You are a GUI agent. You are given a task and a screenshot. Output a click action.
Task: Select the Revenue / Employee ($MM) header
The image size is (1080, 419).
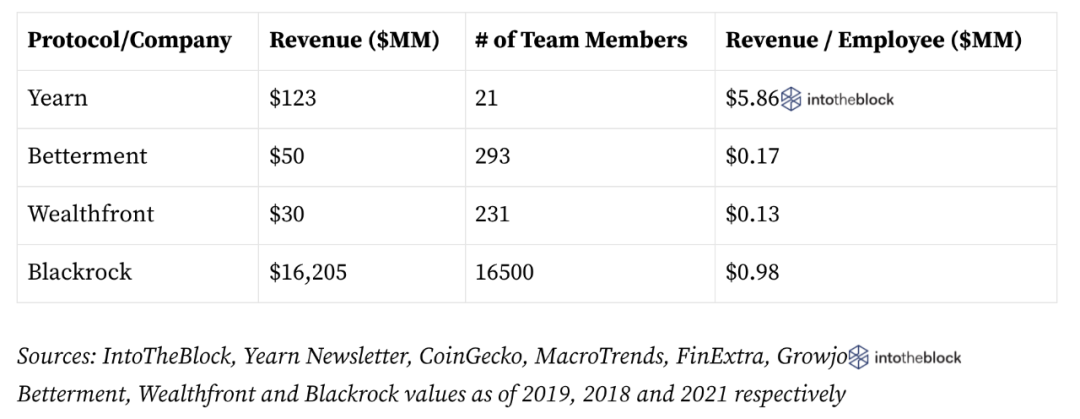(872, 41)
